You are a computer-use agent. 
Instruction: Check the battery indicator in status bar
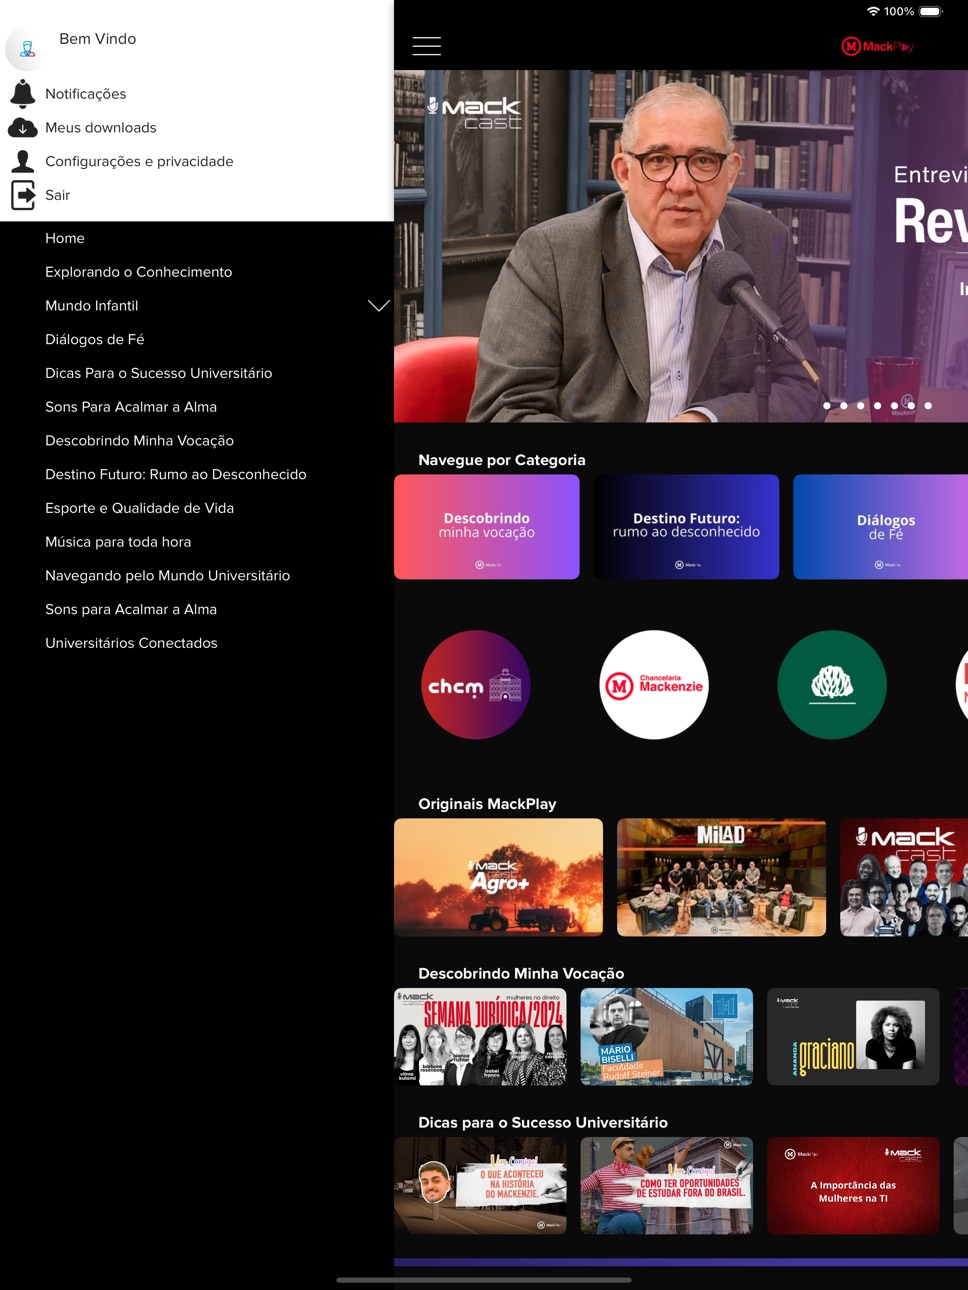coord(931,11)
